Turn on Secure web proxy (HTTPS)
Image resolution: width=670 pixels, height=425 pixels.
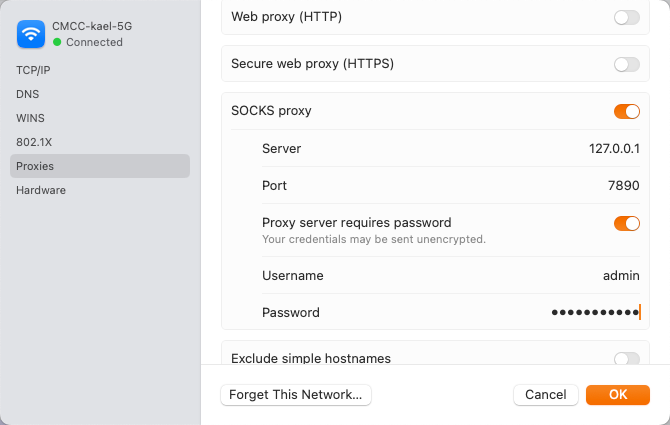coord(627,64)
